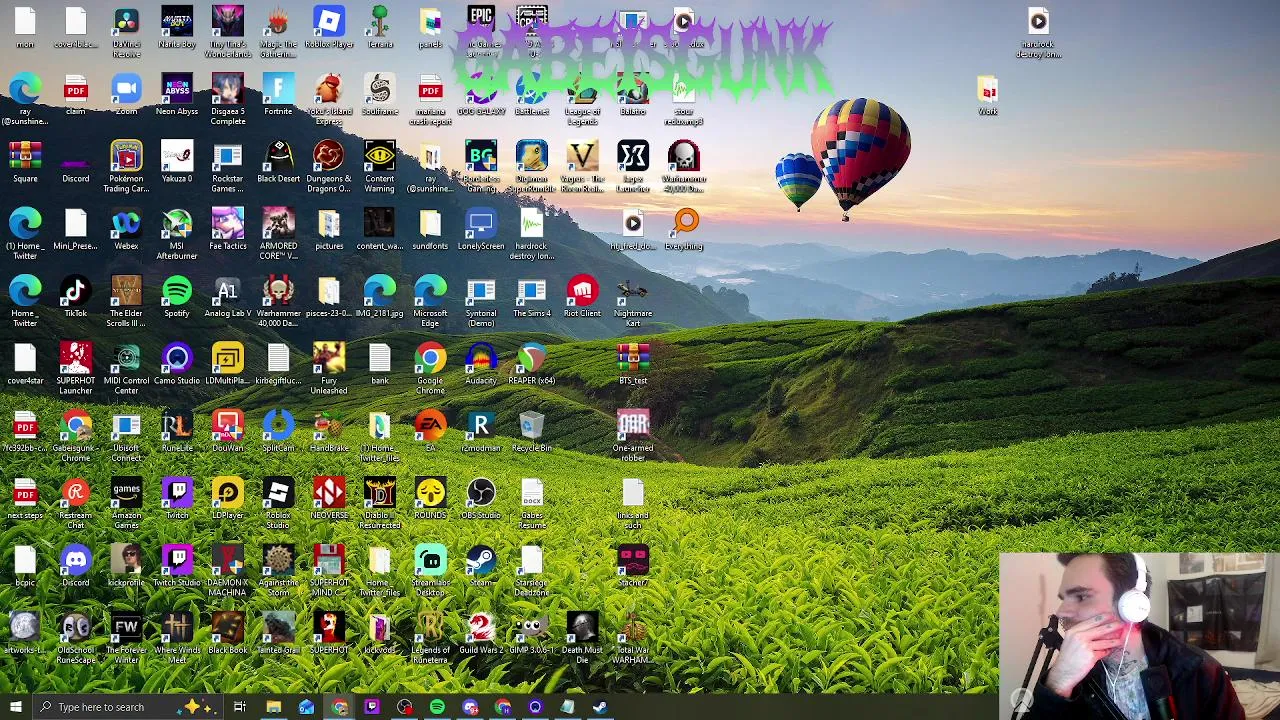Click the Zoom desktop shortcut

126,95
